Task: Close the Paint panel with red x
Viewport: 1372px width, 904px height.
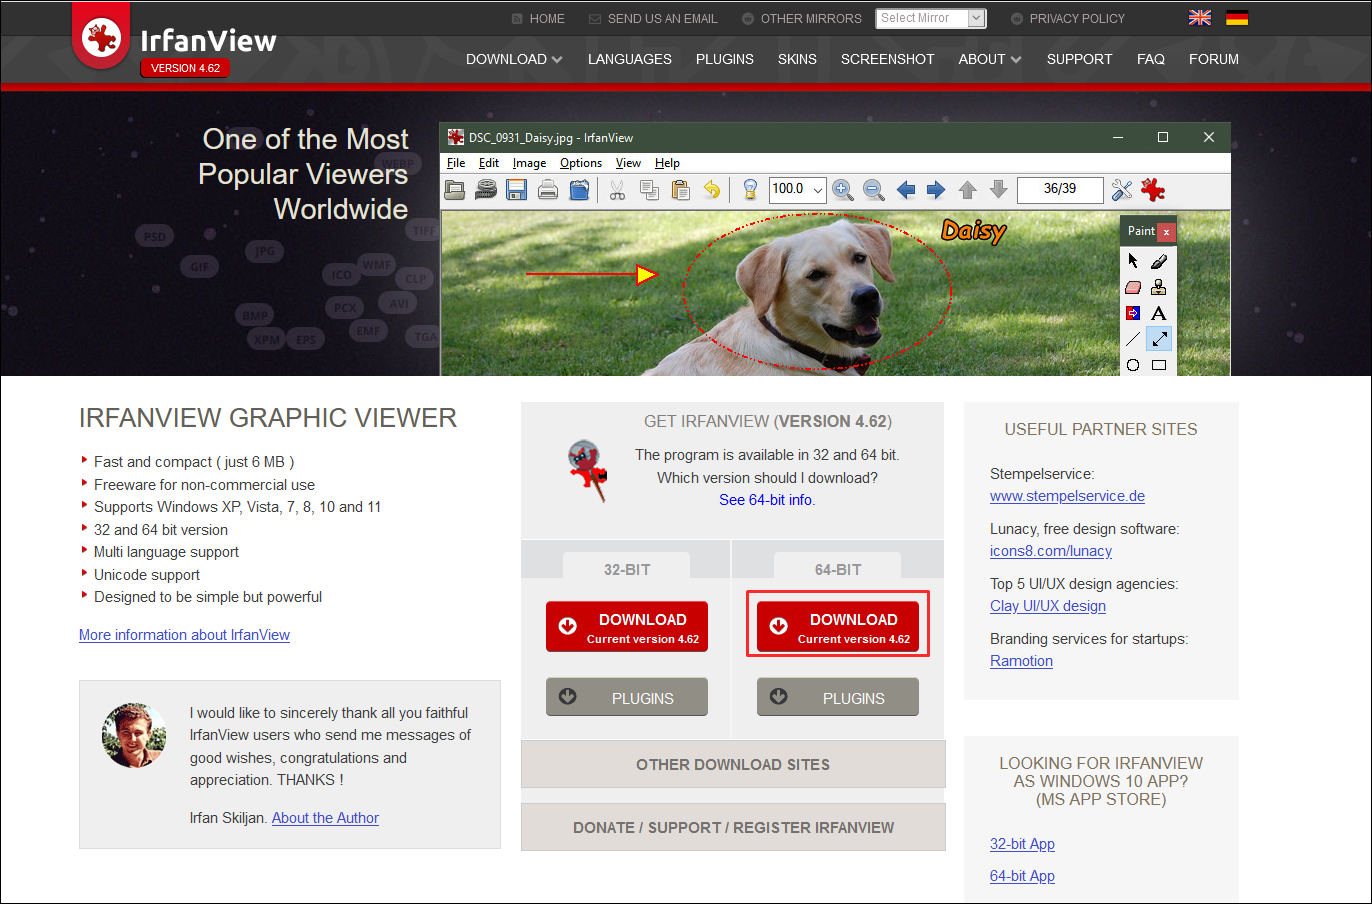Action: [x=1166, y=231]
